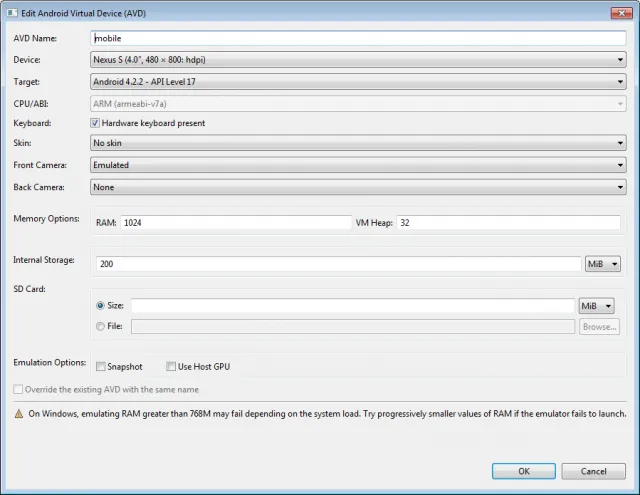This screenshot has height=495, width=640.
Task: Click the Windows RAM warning message text
Action: click(x=327, y=414)
